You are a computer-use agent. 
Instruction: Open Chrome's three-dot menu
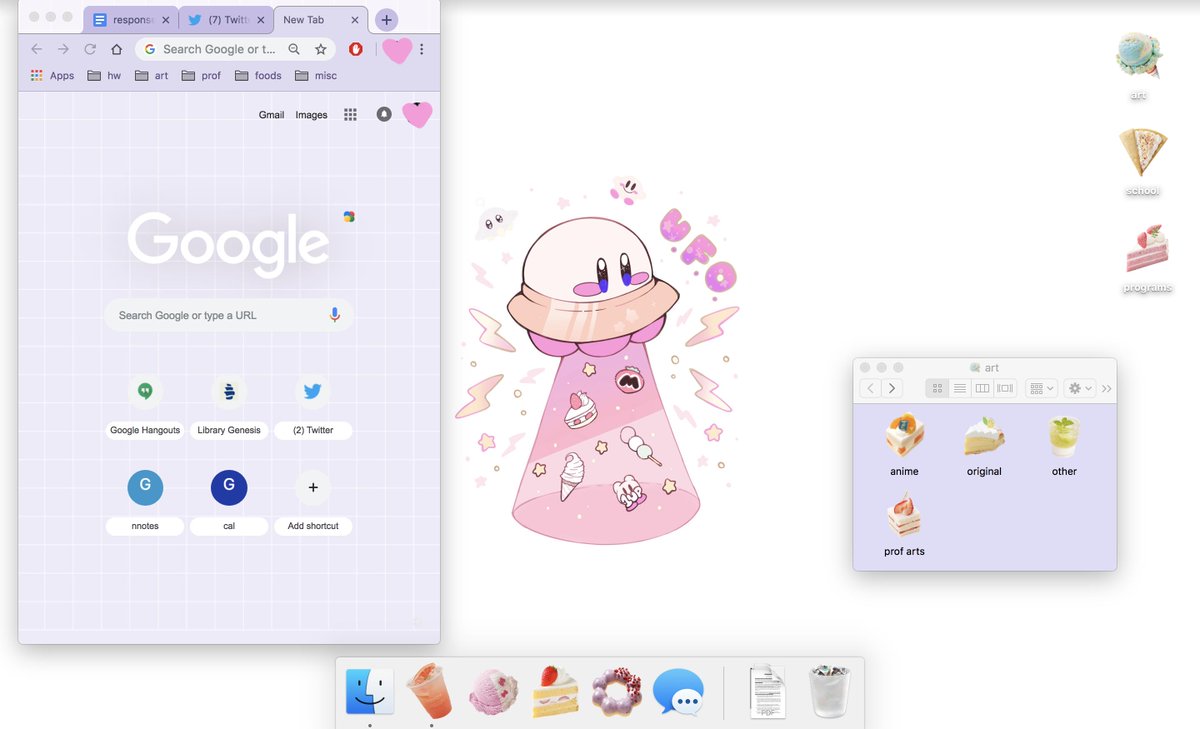(422, 49)
